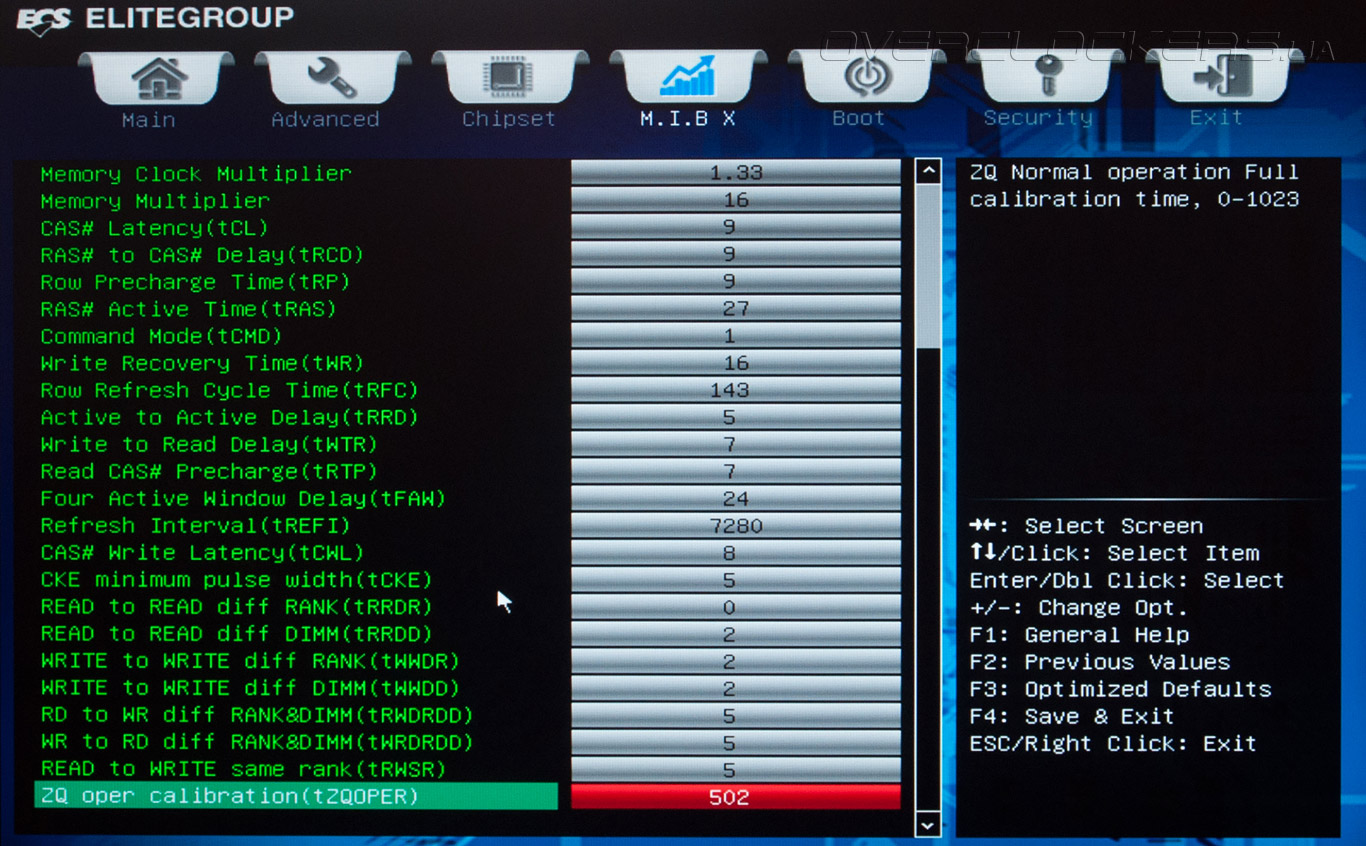Image resolution: width=1366 pixels, height=846 pixels.
Task: Click the READ to READ diff DIMM(tRRDD) value
Action: [x=736, y=634]
